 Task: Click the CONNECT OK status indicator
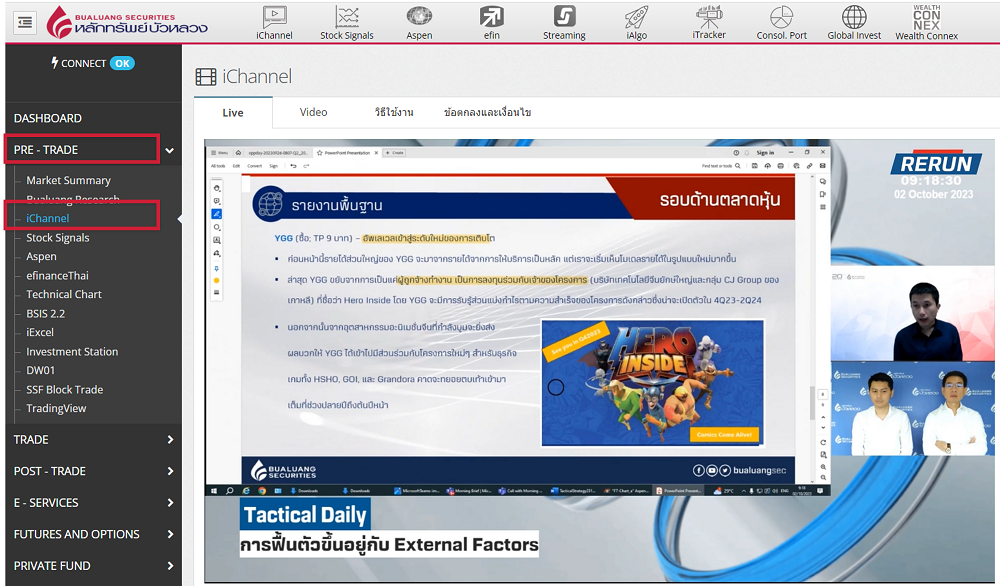(x=93, y=63)
